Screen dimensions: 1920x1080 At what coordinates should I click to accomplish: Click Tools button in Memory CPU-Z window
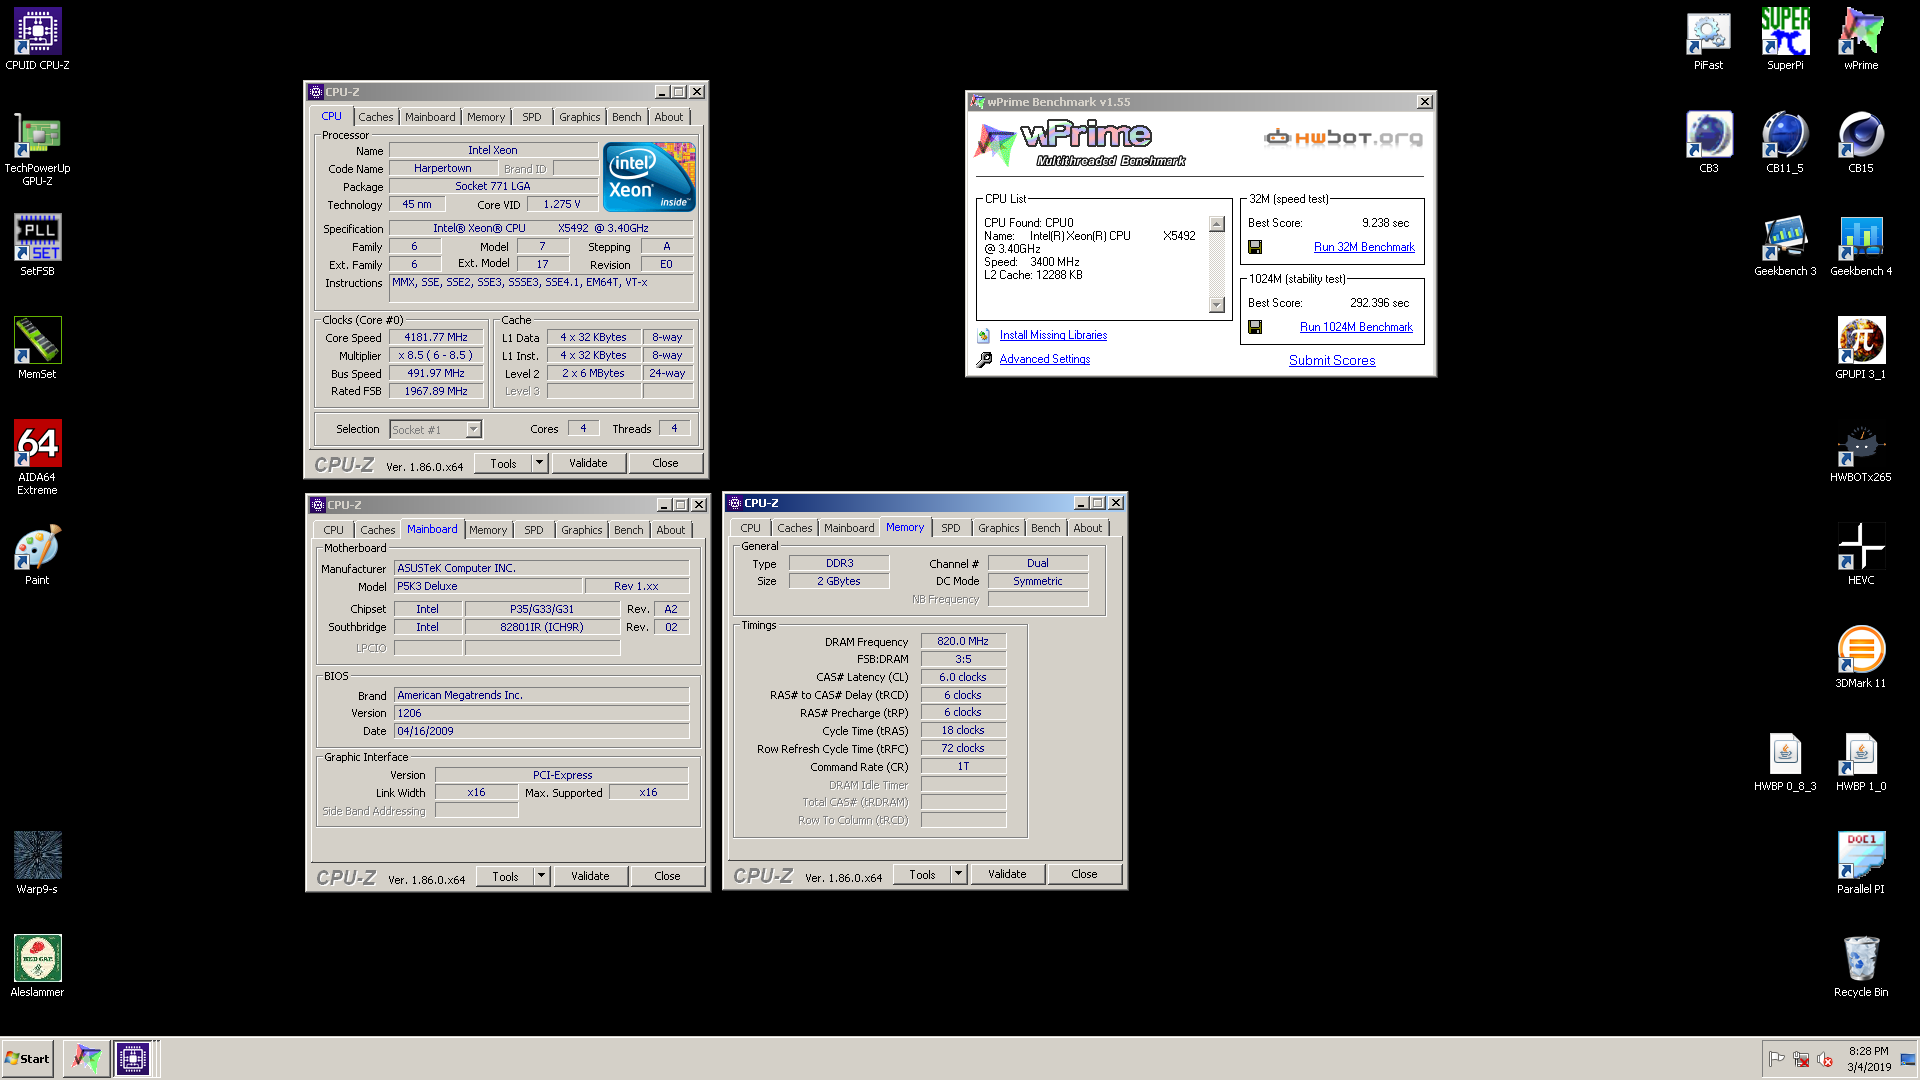[x=922, y=874]
